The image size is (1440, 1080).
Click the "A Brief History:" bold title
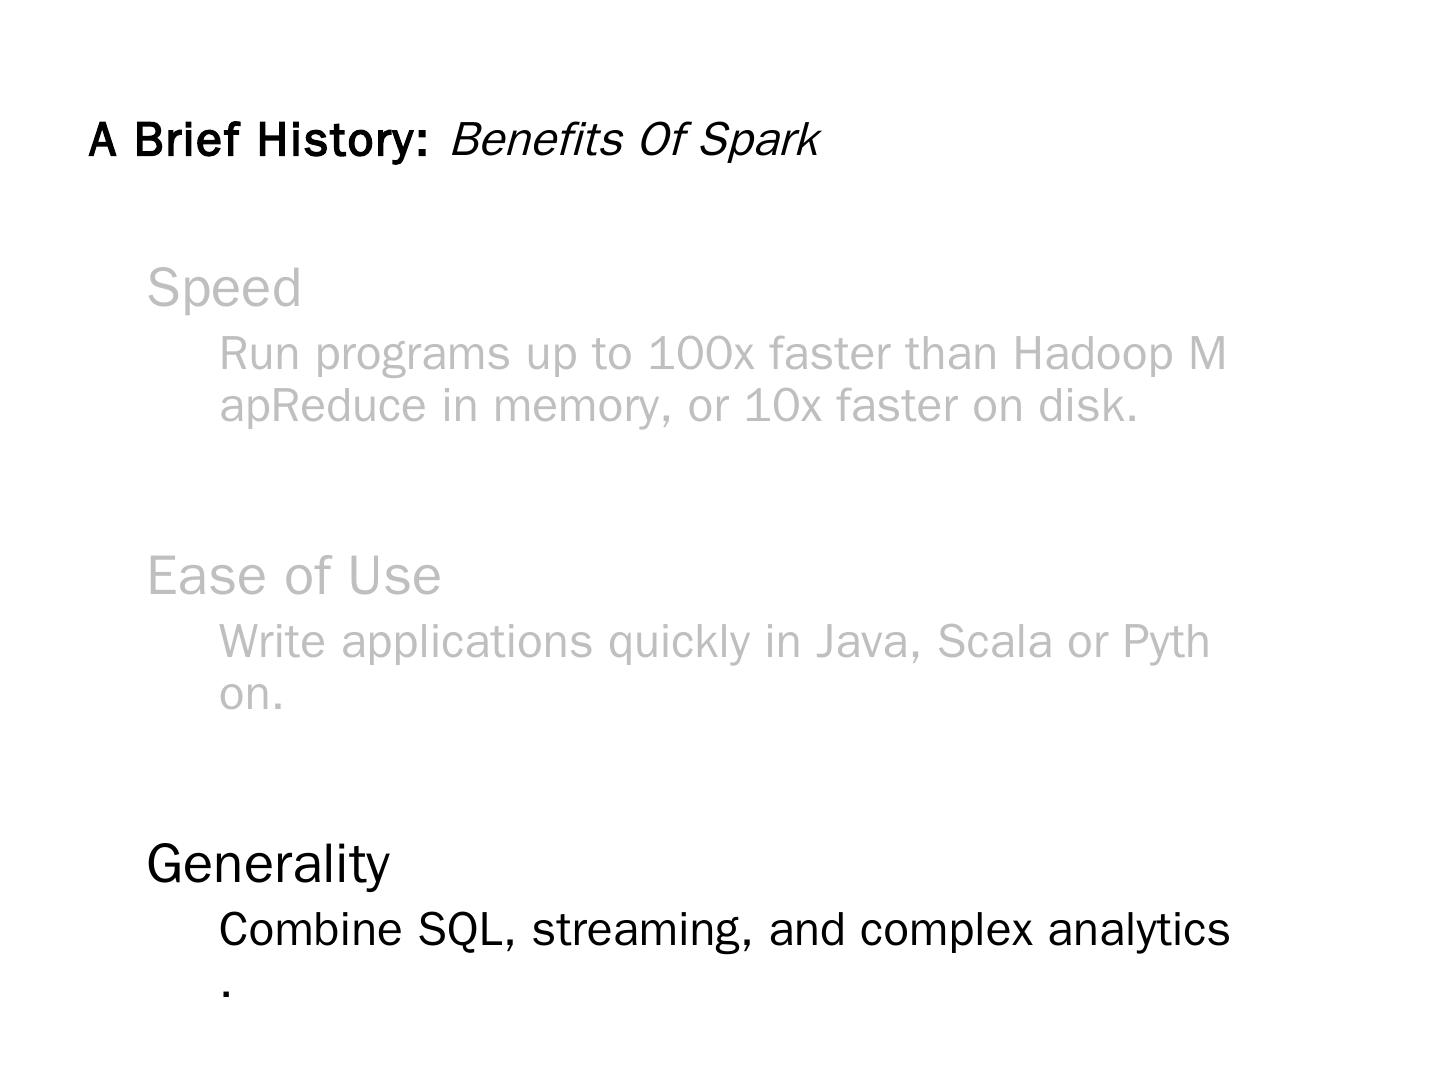[x=258, y=140]
